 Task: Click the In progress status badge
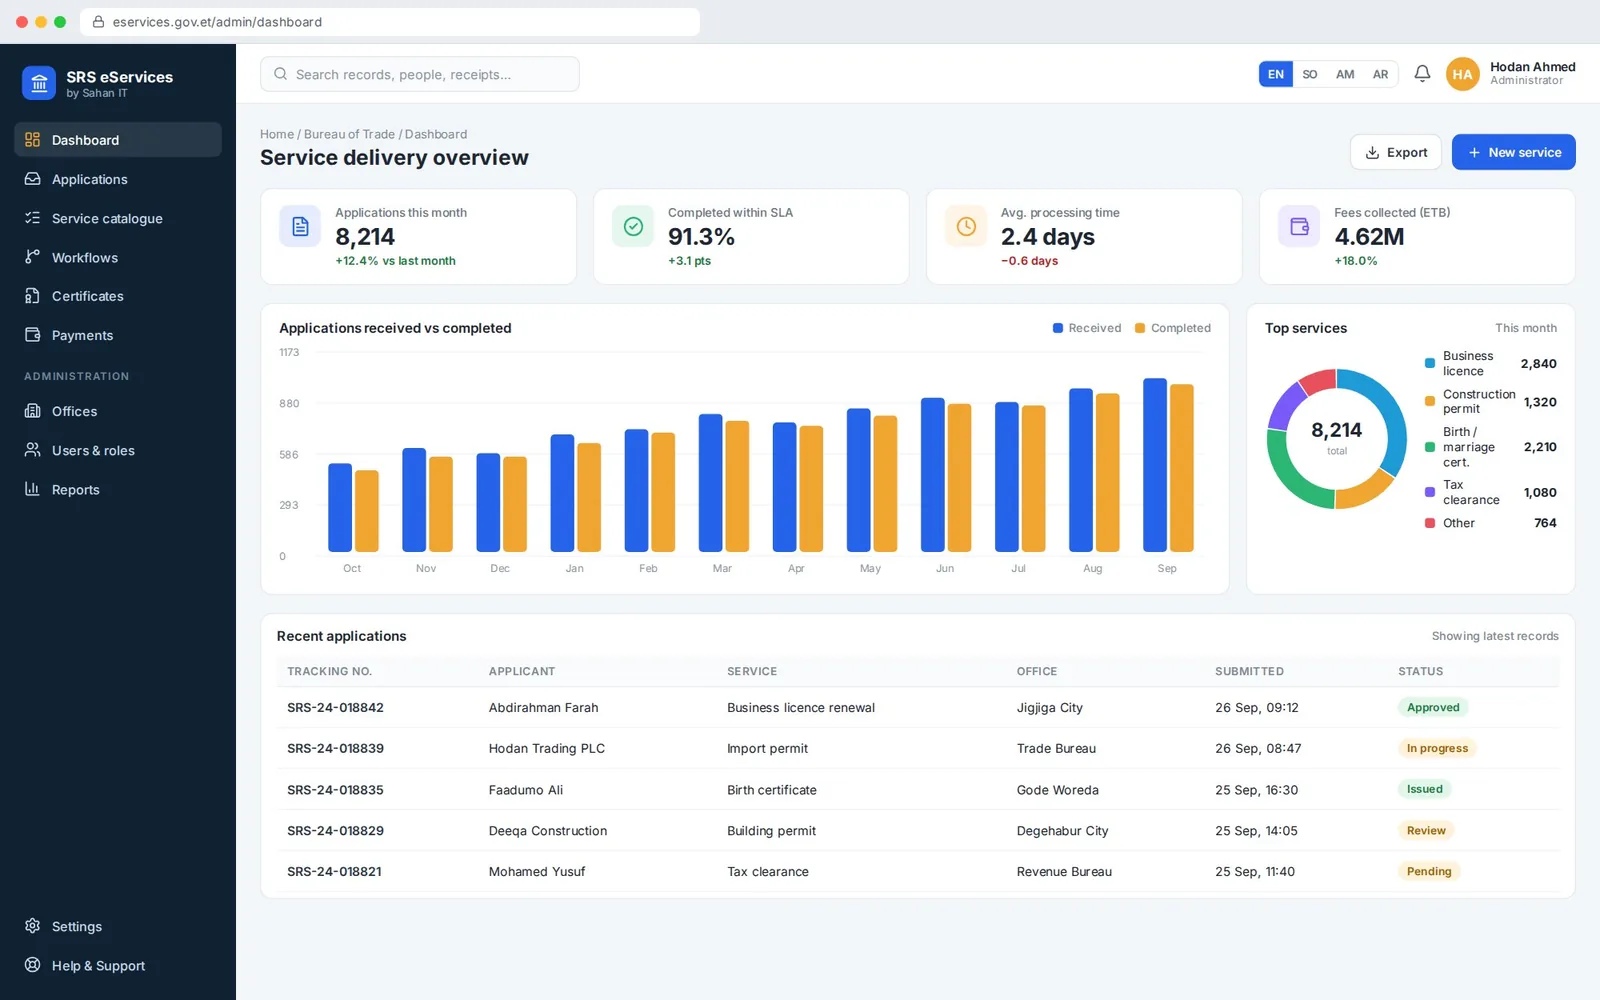[1437, 748]
